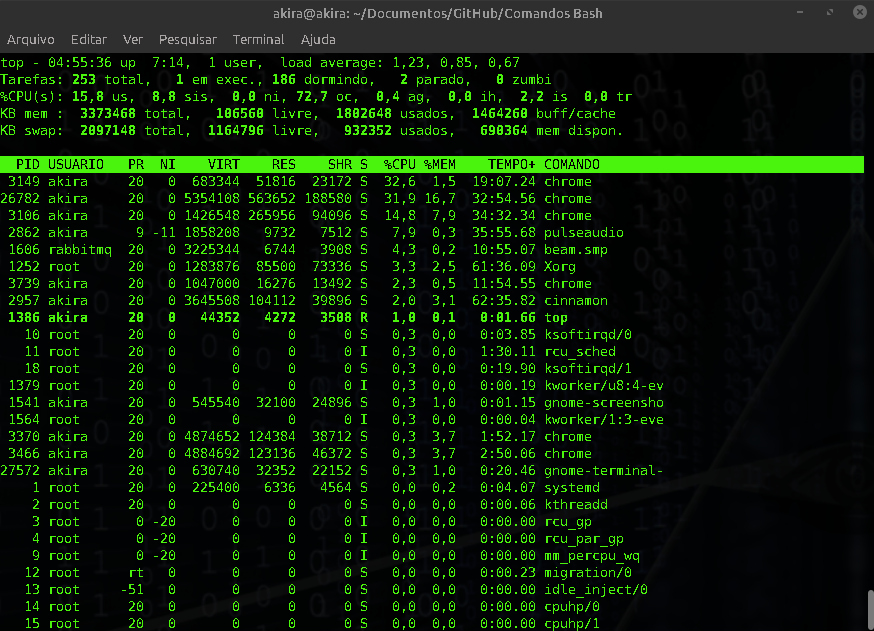Click the mm_percpu_wq command name

592,556
